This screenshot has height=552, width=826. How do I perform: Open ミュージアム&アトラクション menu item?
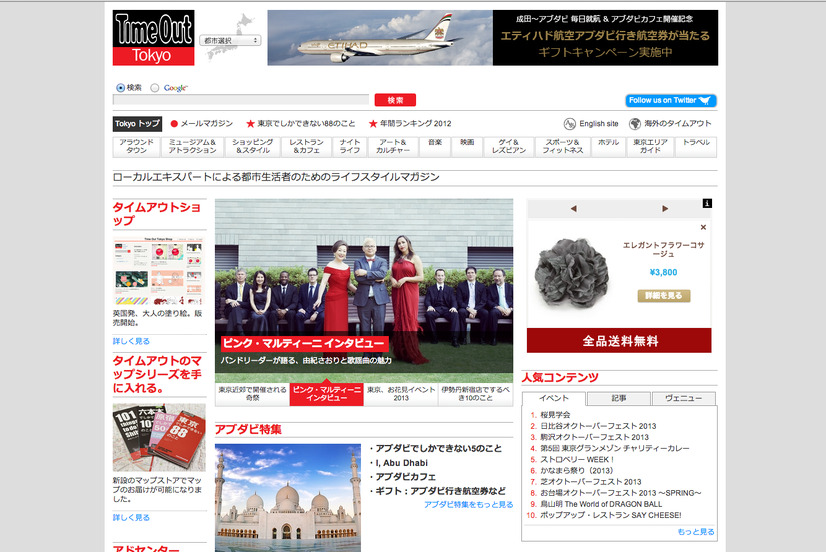coord(192,146)
